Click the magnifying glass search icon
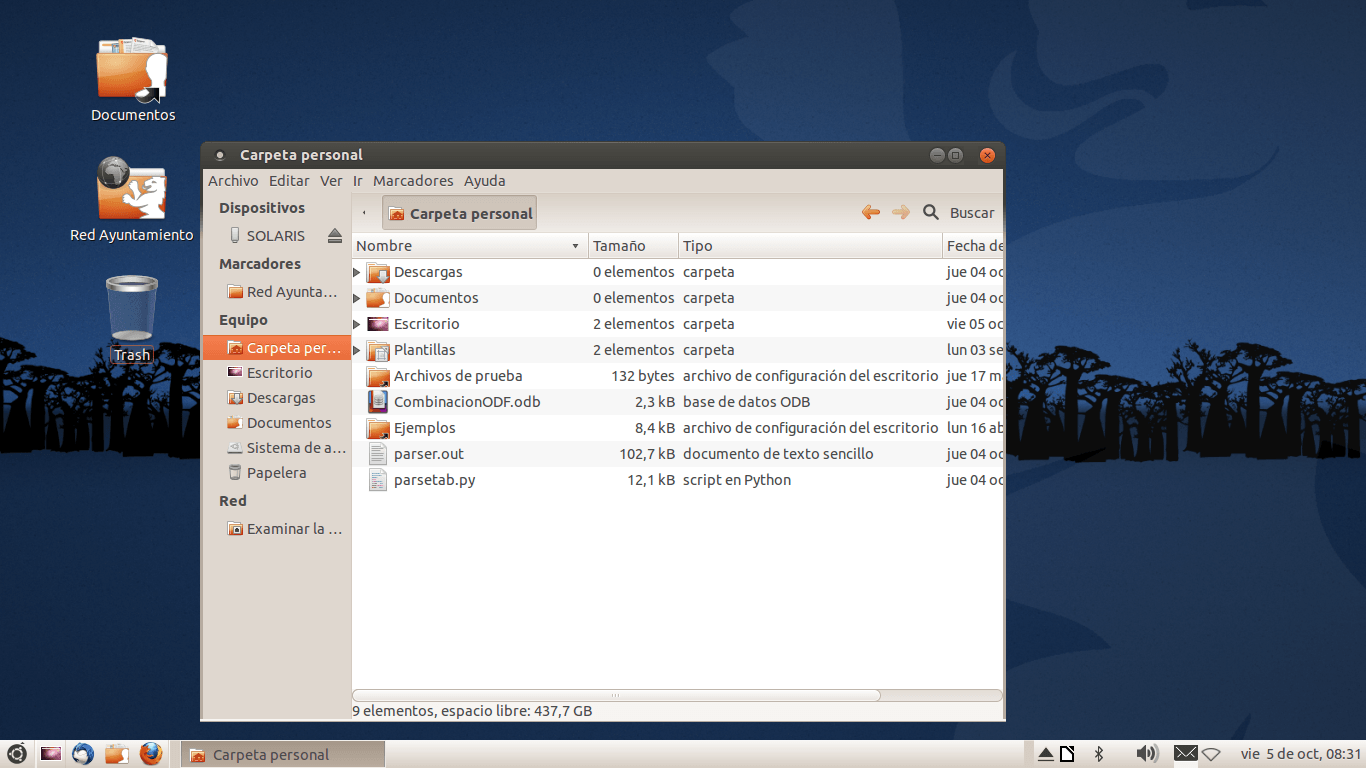This screenshot has width=1366, height=768. pos(931,212)
